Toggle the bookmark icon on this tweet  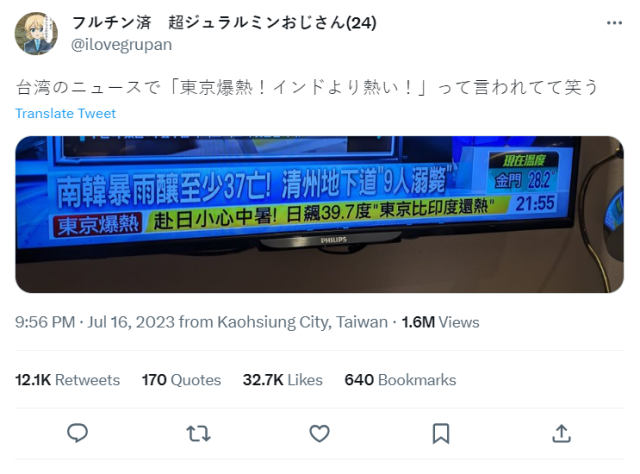pyautogui.click(x=441, y=434)
